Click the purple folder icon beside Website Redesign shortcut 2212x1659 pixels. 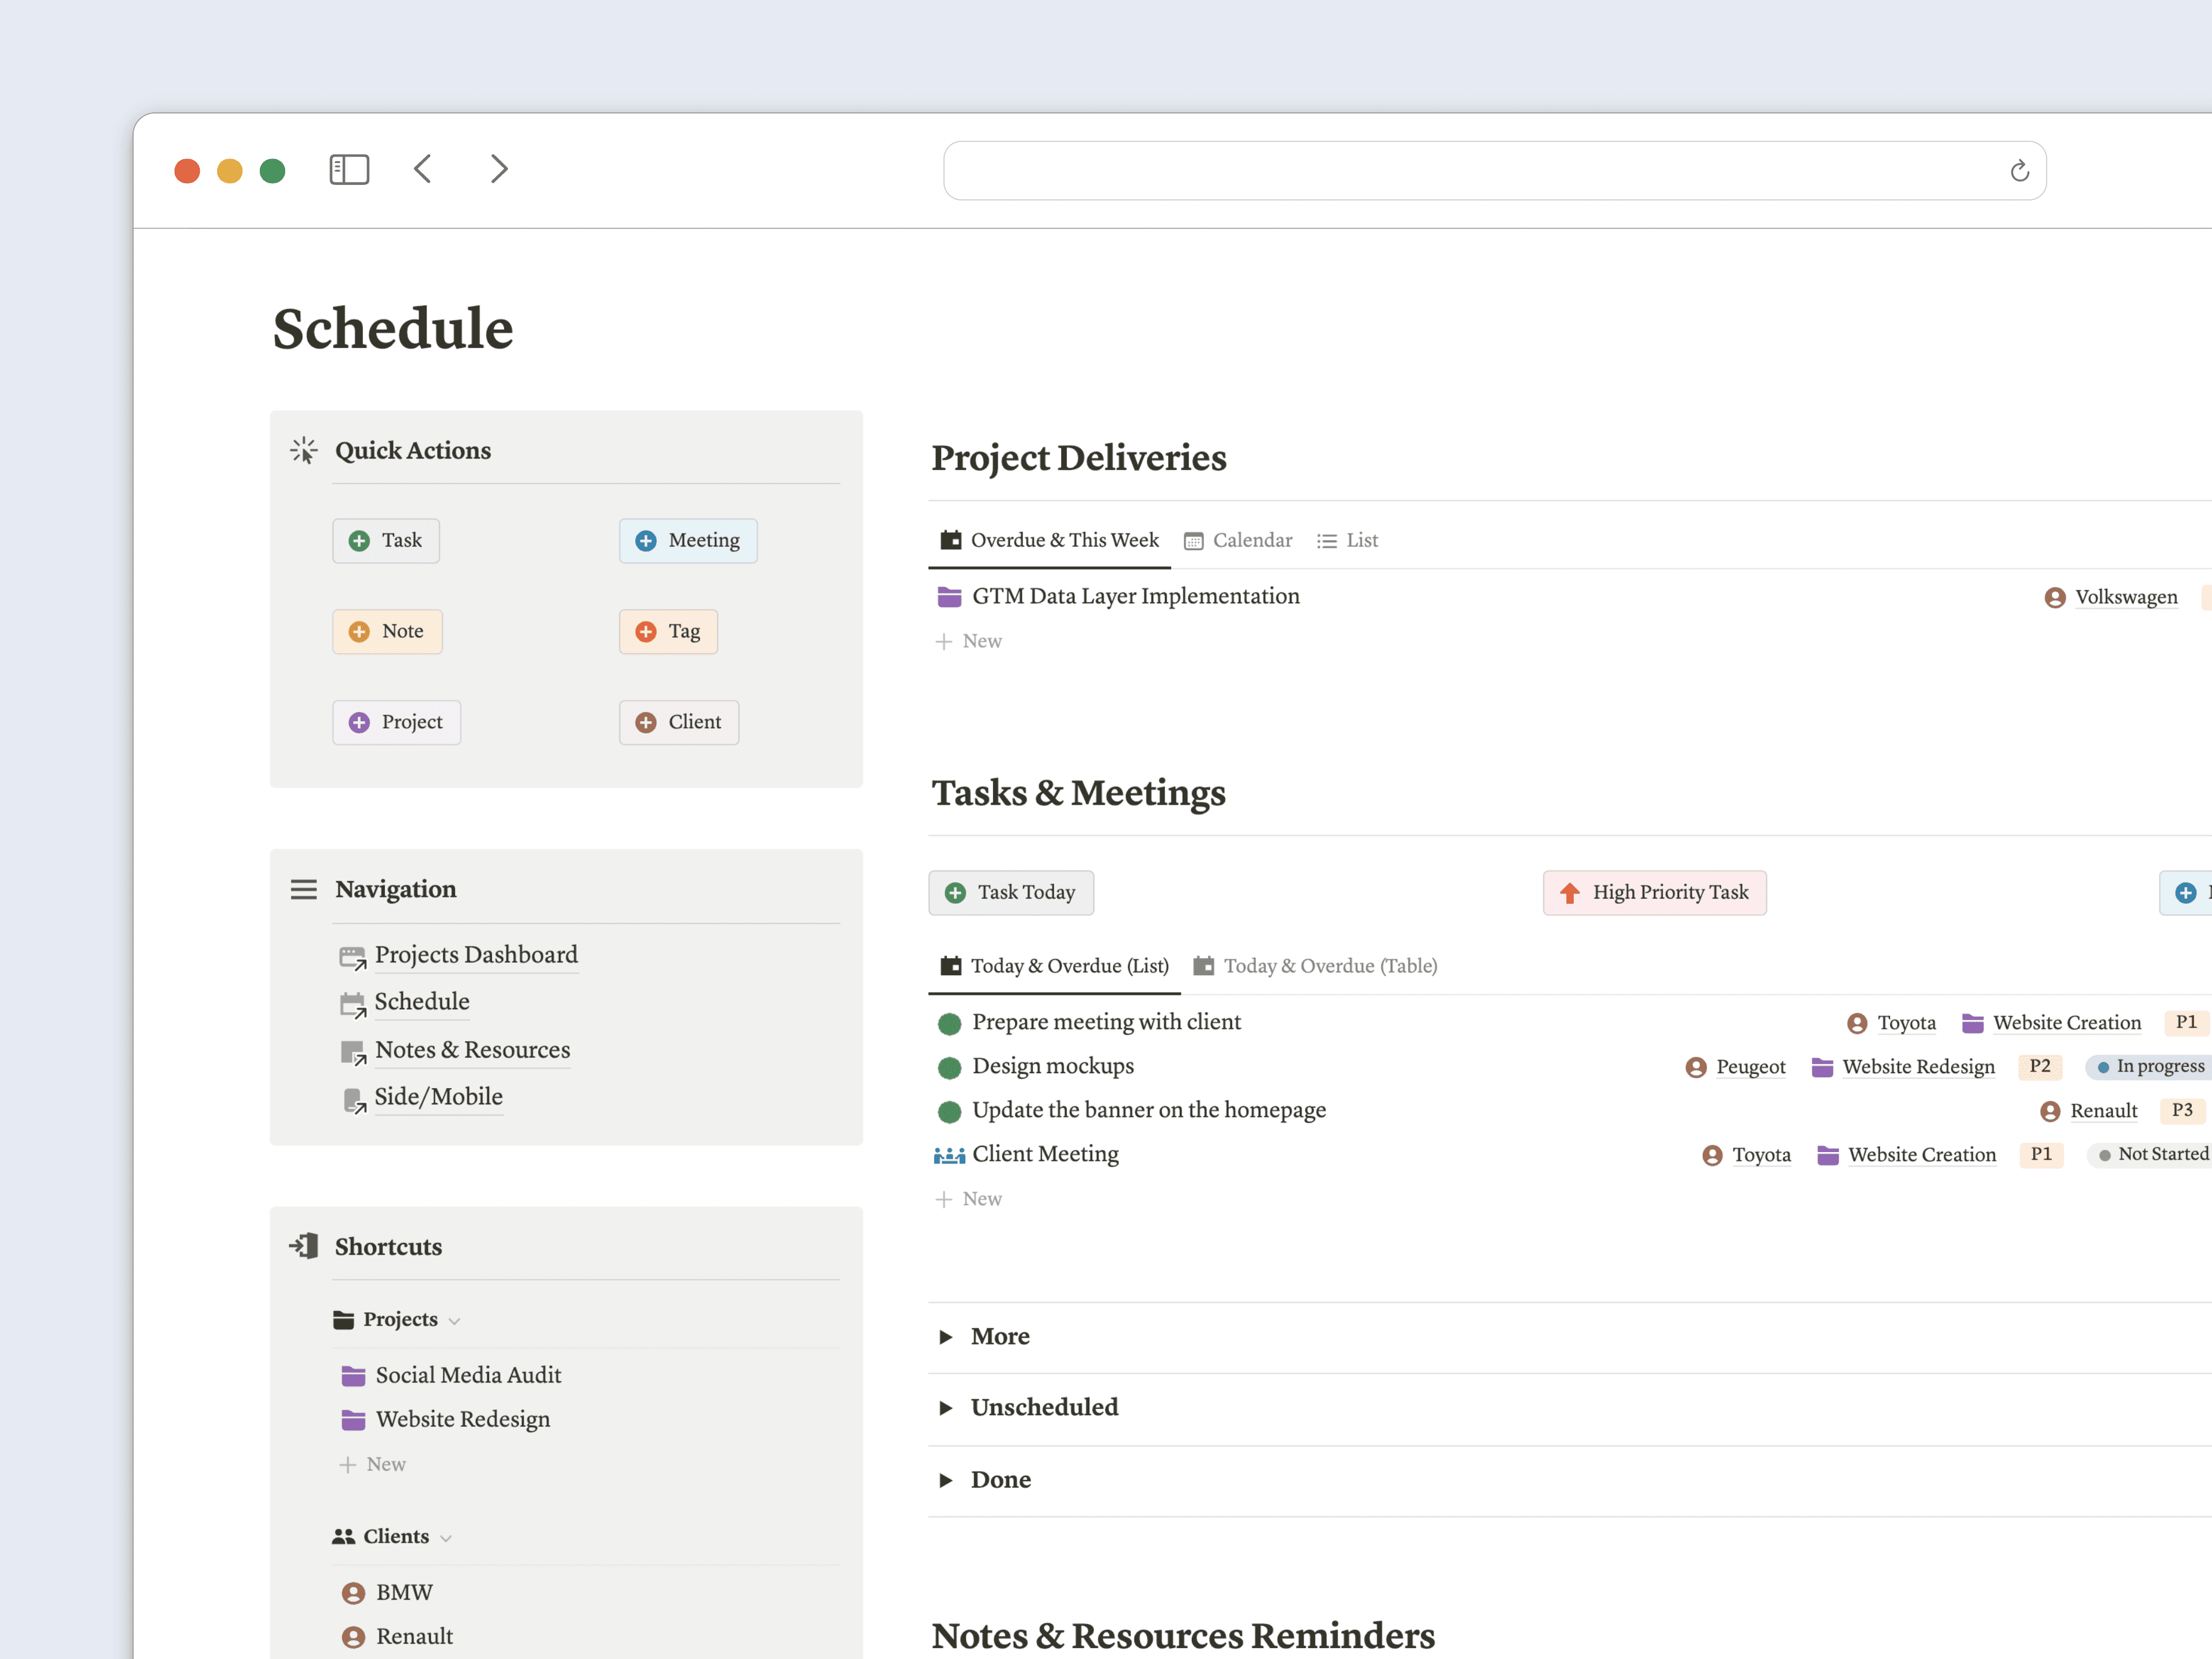pyautogui.click(x=353, y=1419)
